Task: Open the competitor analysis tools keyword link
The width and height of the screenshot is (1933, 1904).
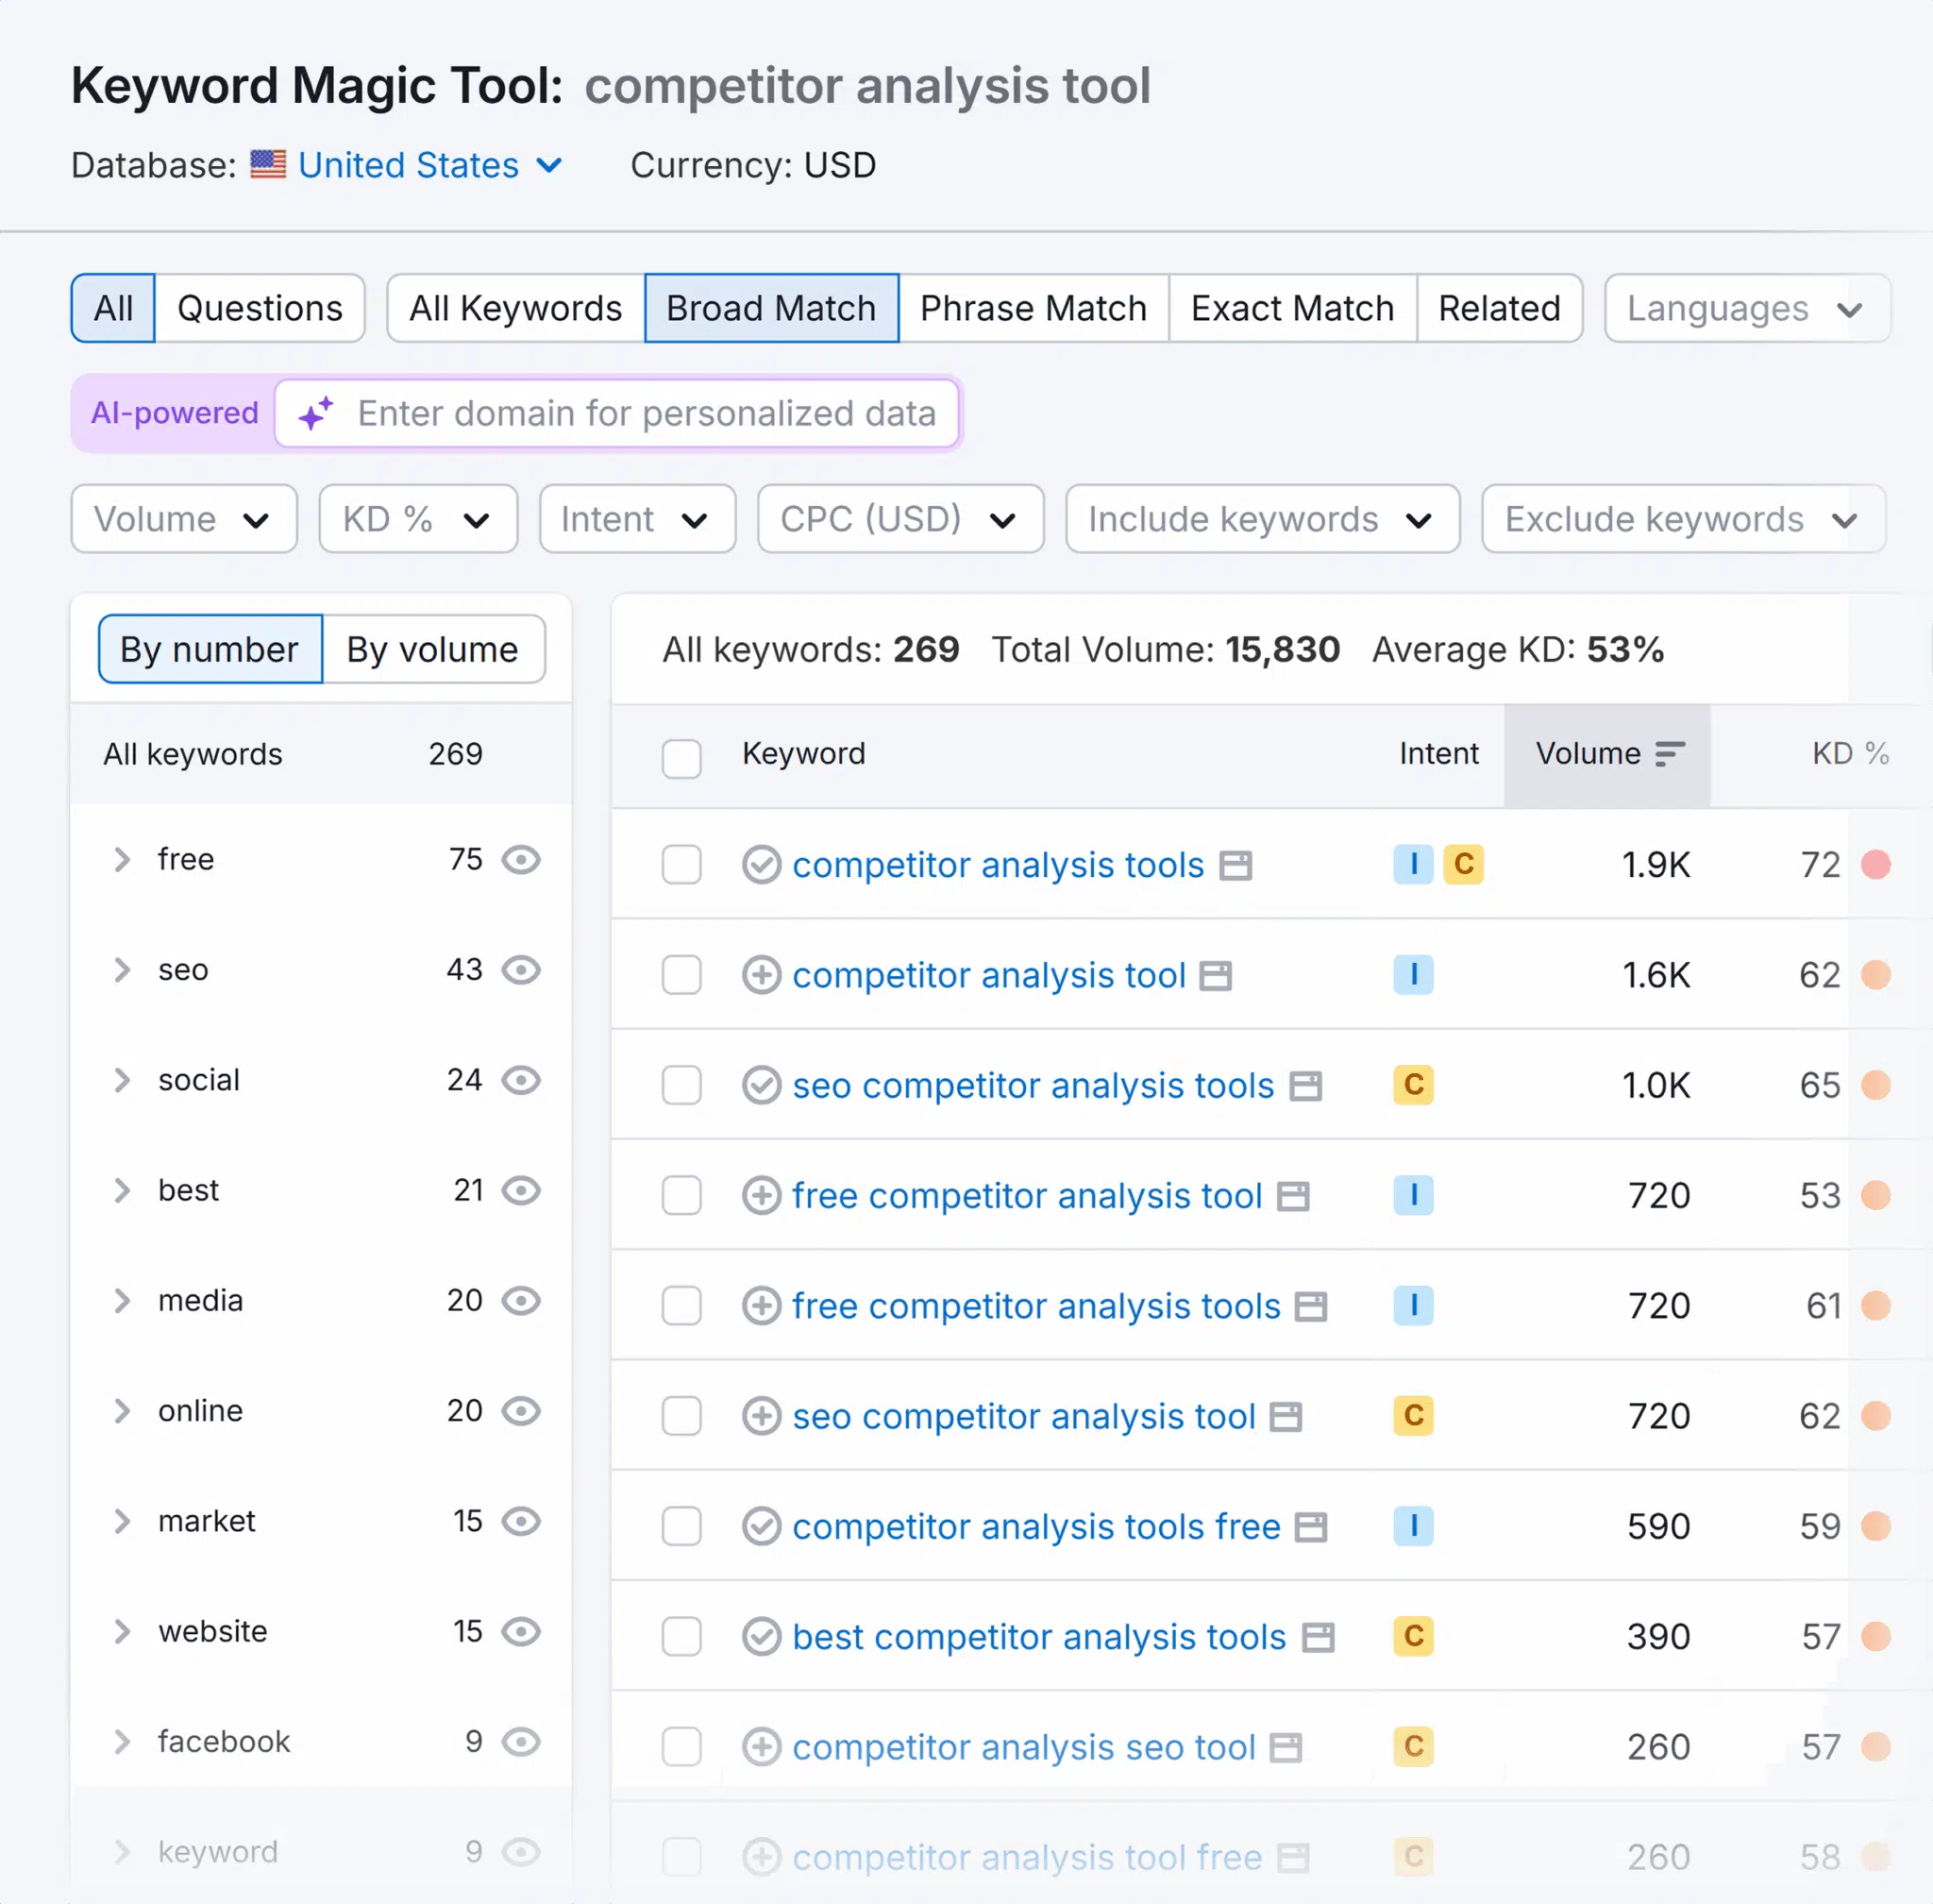Action: [998, 865]
